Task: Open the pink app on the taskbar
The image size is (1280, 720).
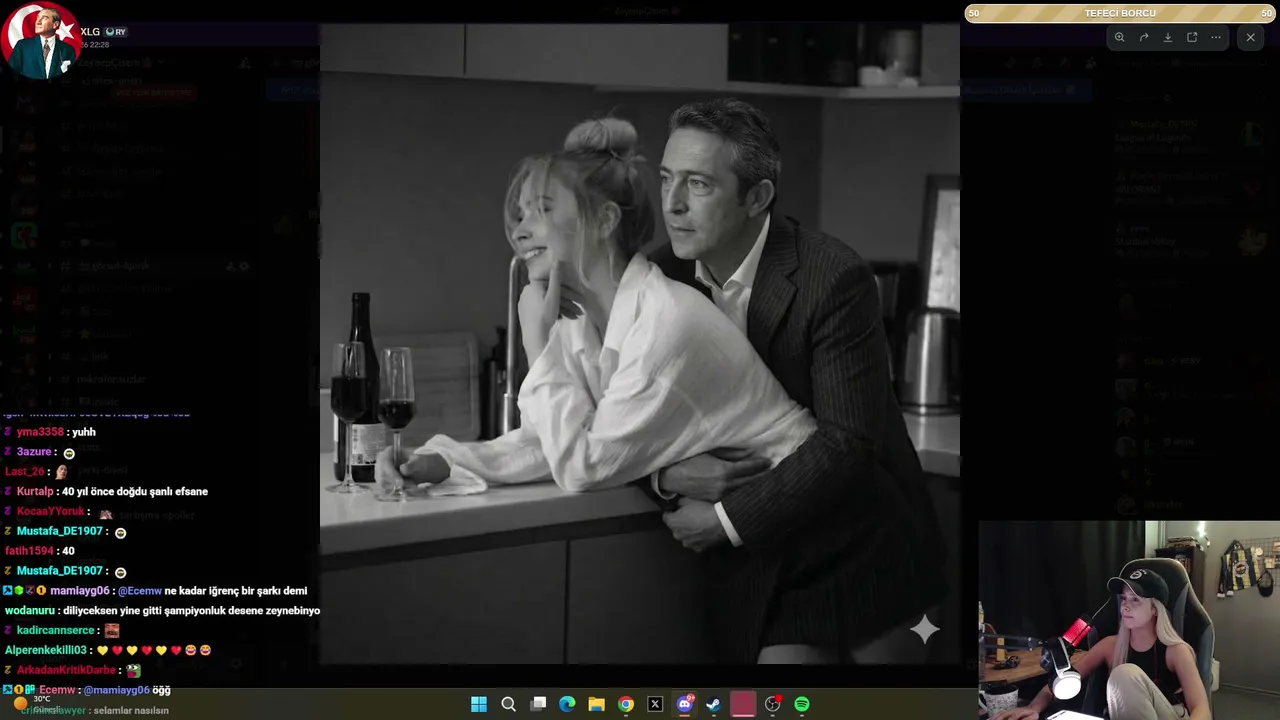Action: 743,704
